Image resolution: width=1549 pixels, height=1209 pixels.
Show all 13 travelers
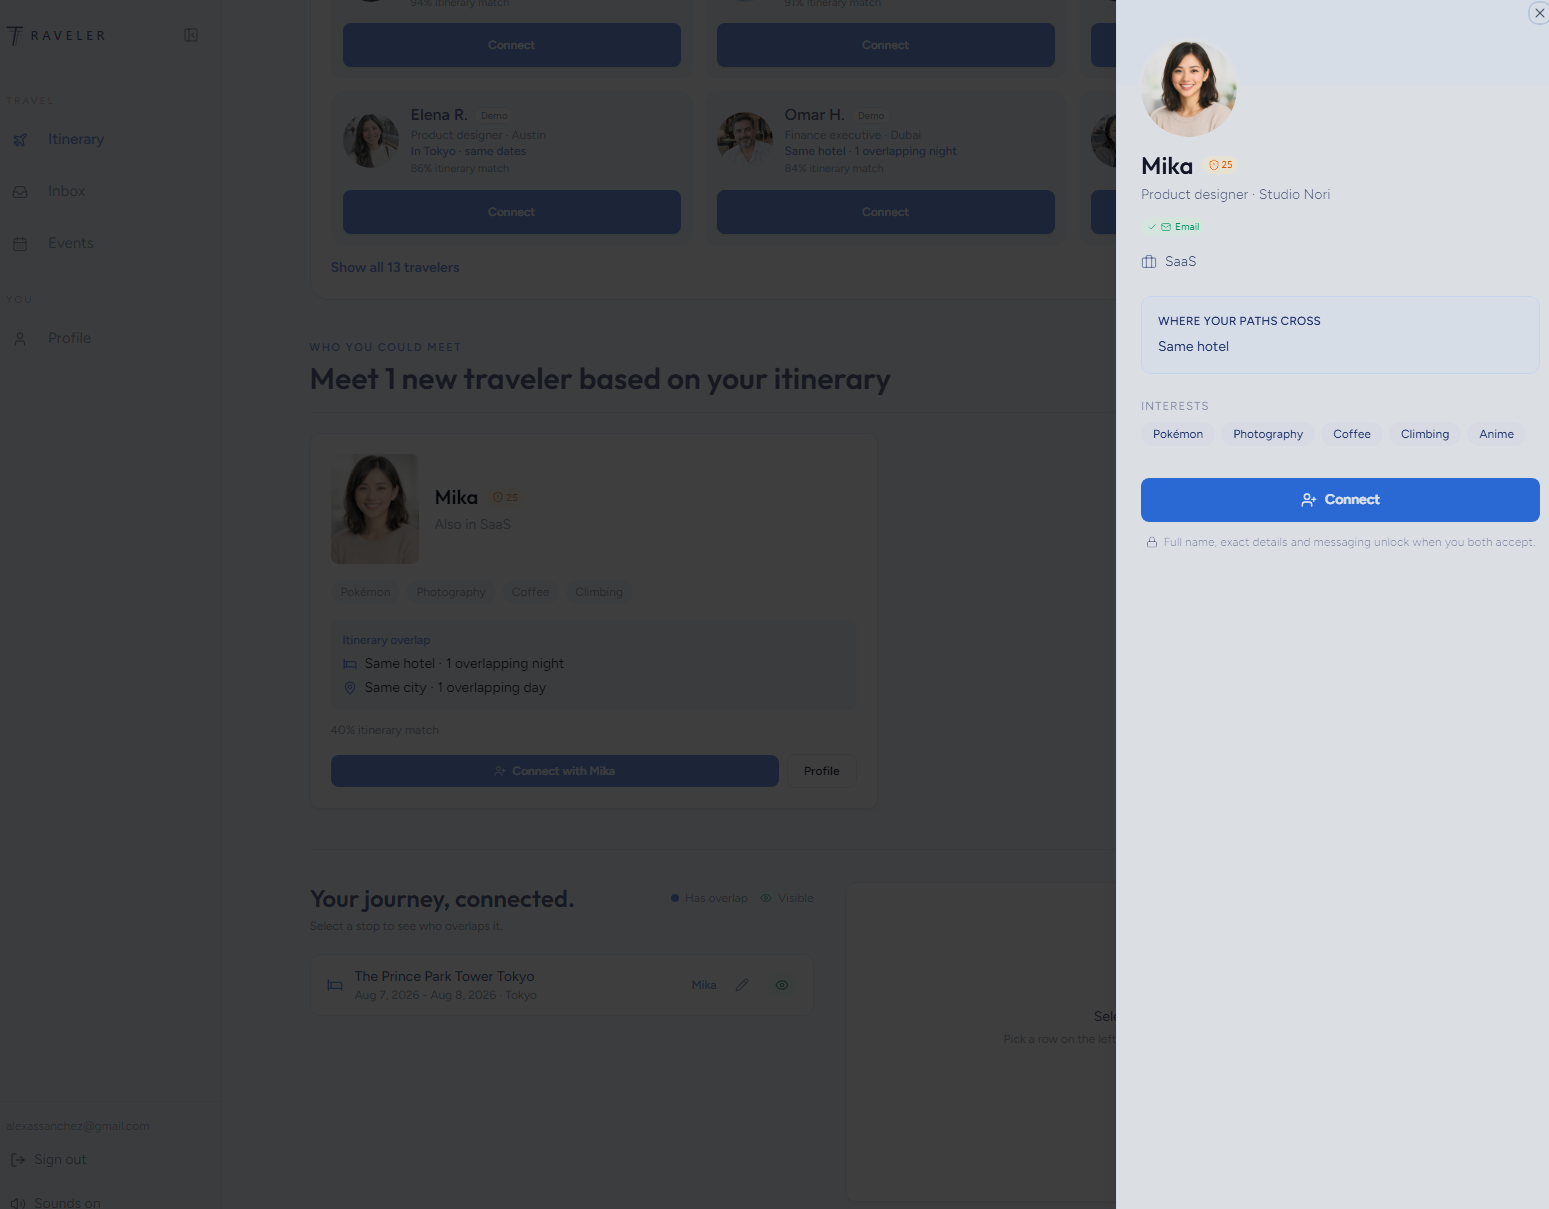395,267
